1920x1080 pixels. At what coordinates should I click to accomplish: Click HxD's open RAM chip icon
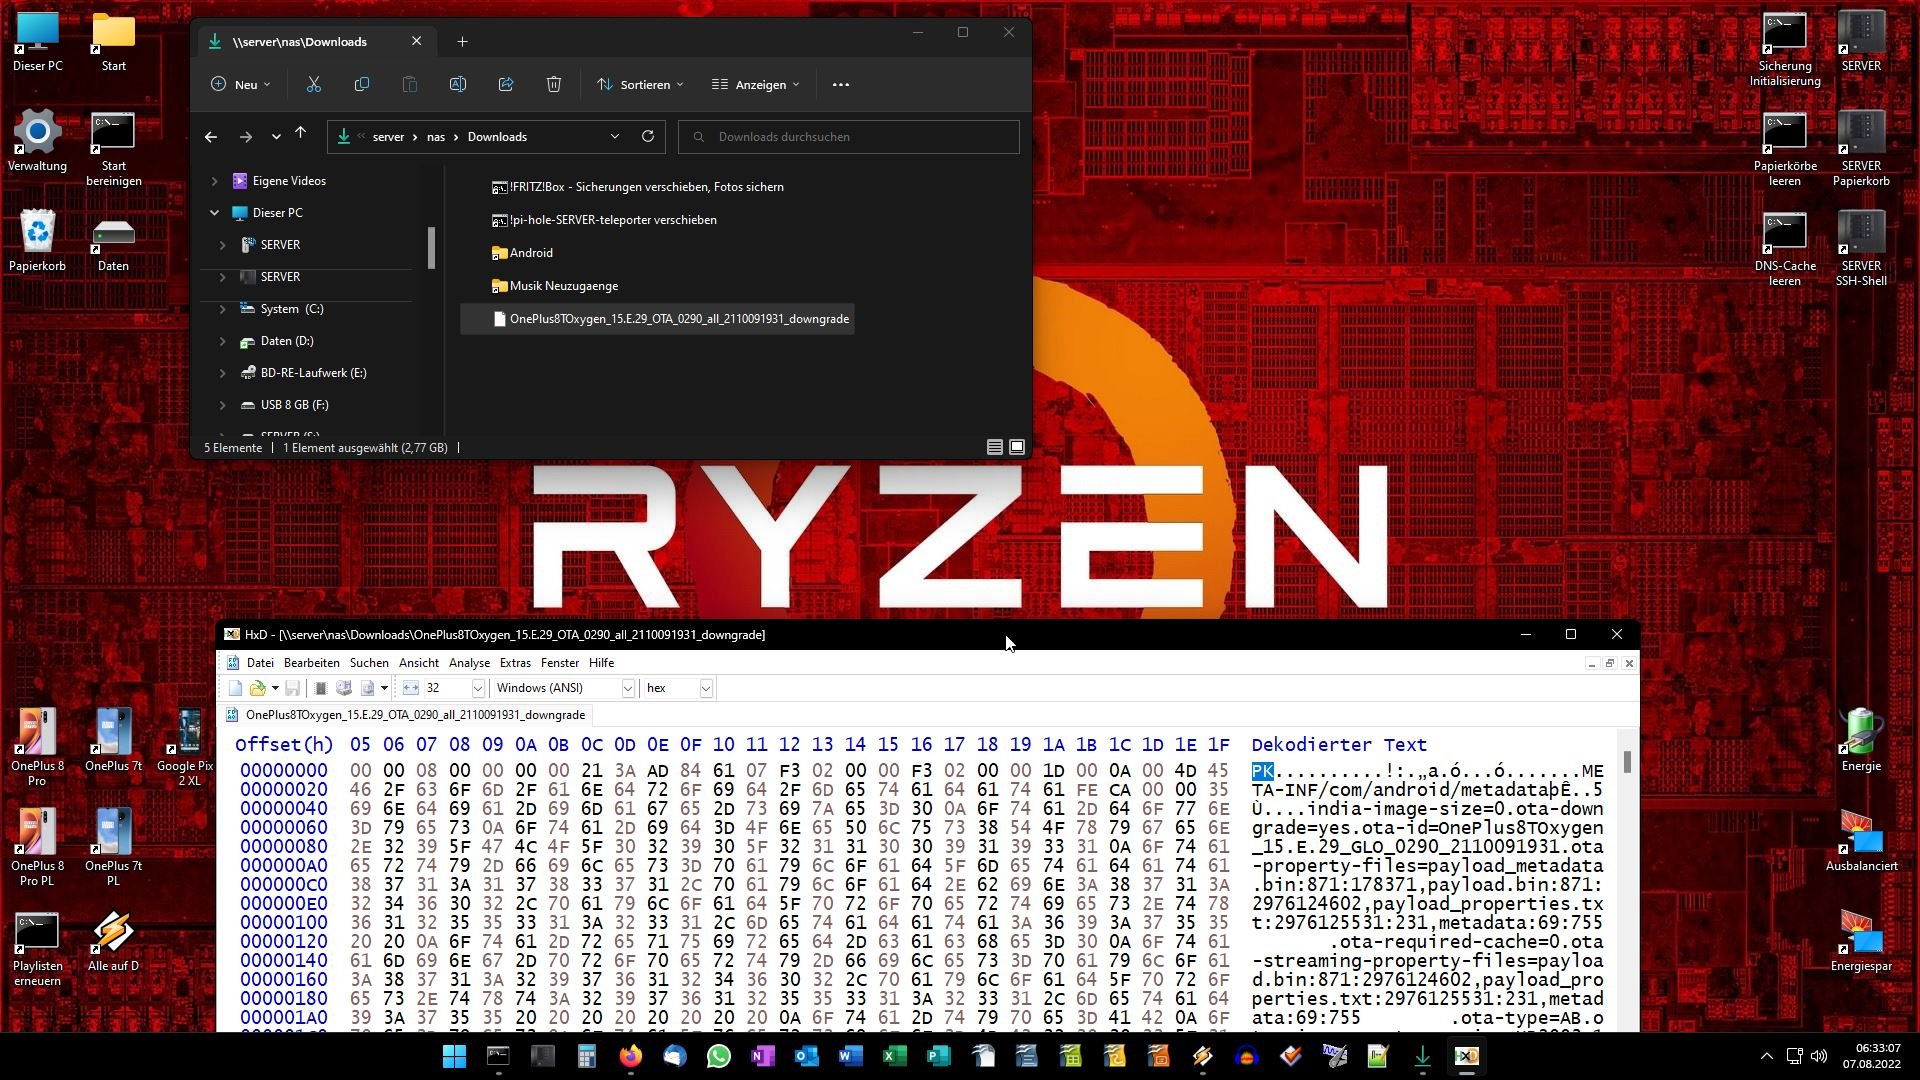321,688
